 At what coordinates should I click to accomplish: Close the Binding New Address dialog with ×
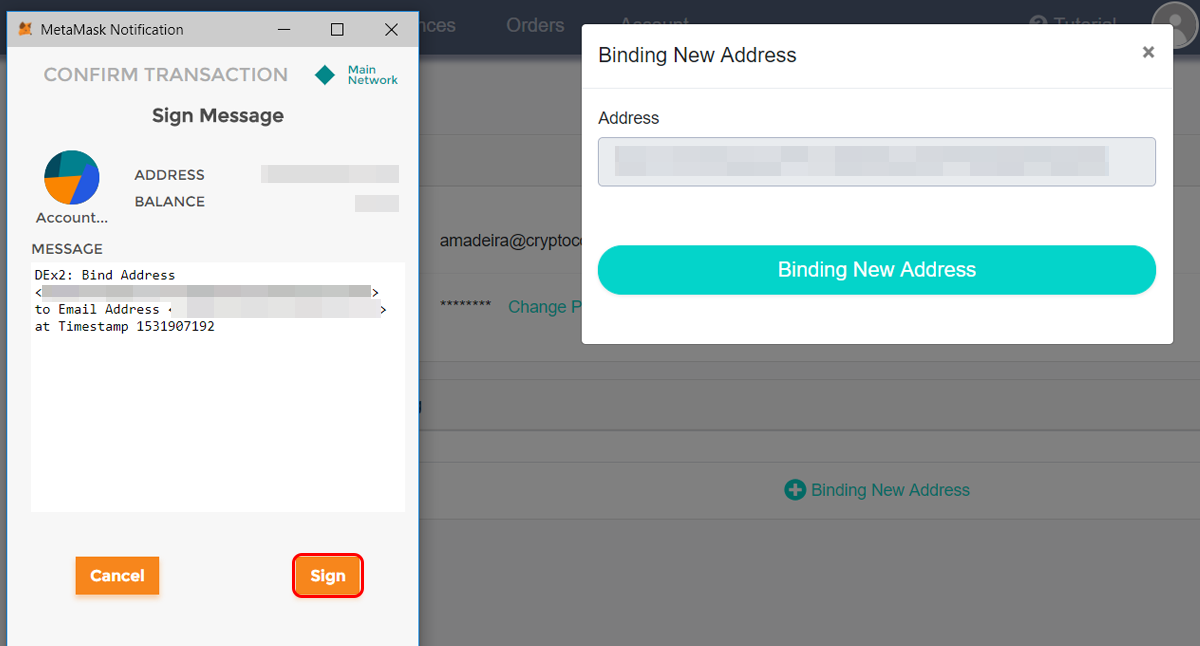pos(1148,52)
